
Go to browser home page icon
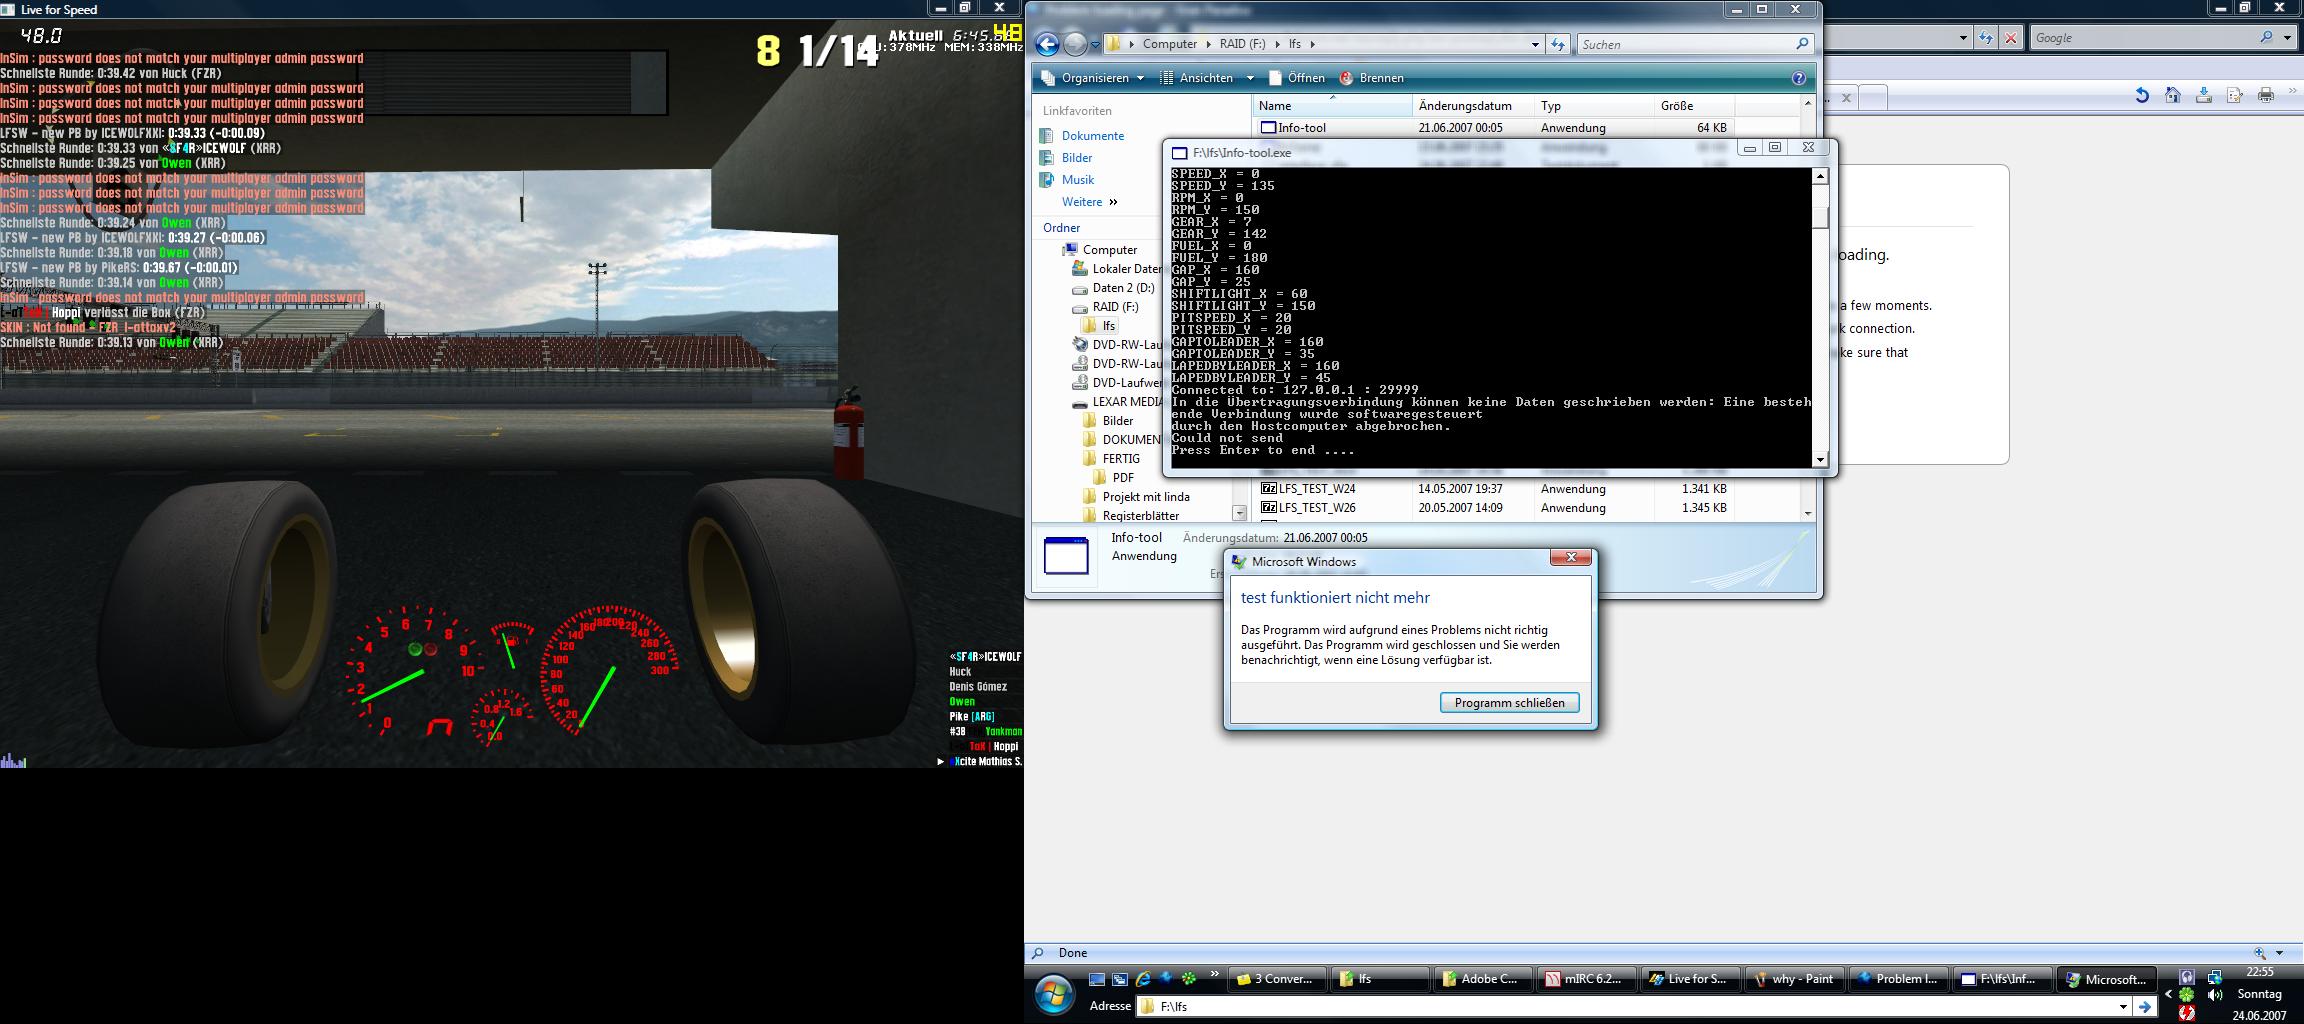point(2173,95)
